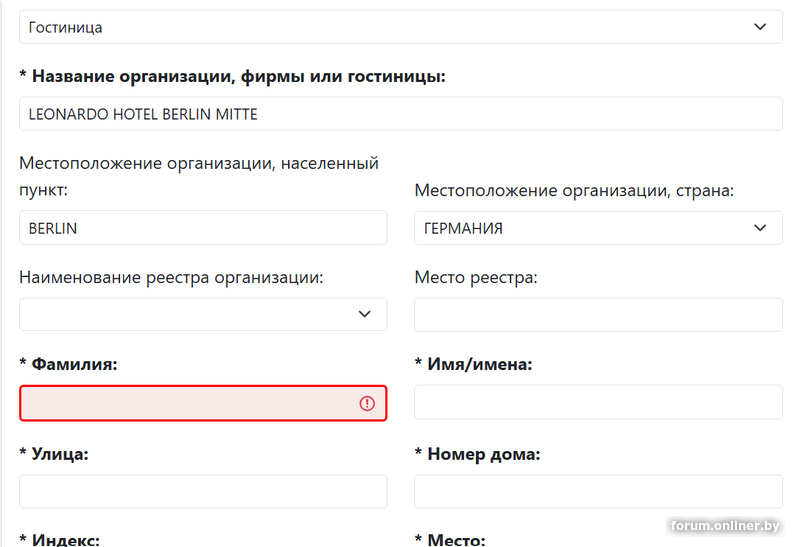800x547 pixels.
Task: Click the forum.onliner.by watermark
Action: [x=725, y=526]
